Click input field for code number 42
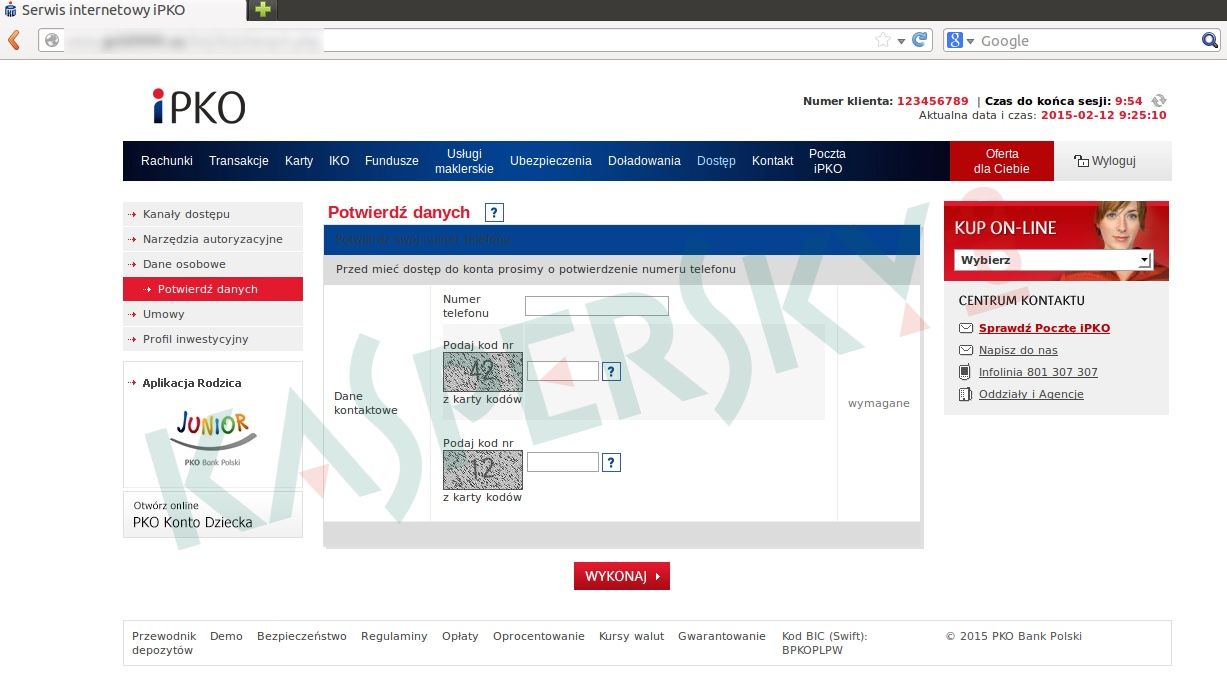The height and width of the screenshot is (681, 1227). (x=563, y=371)
